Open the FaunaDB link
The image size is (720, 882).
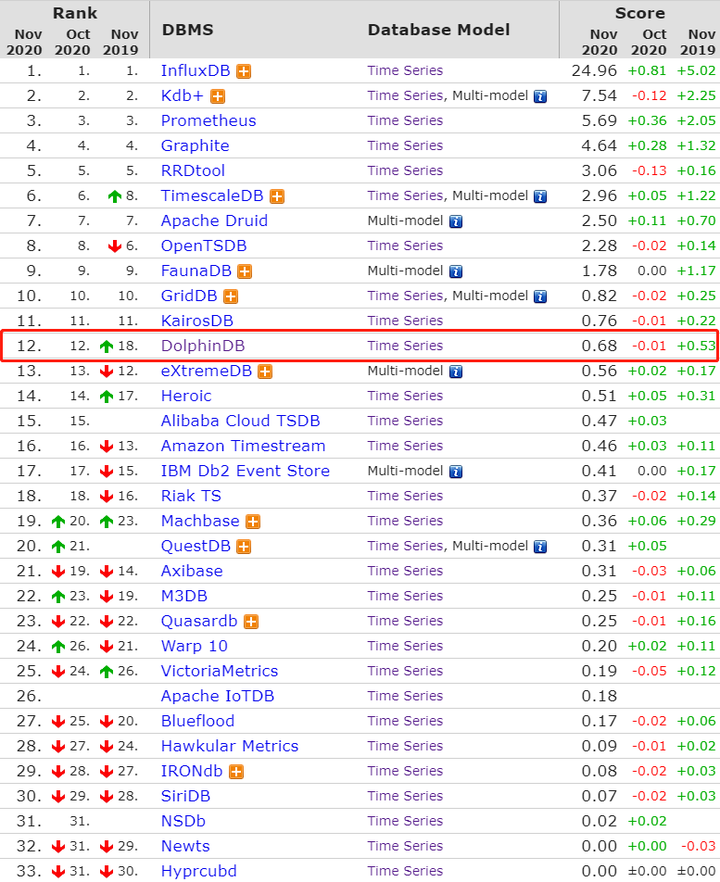(196, 271)
